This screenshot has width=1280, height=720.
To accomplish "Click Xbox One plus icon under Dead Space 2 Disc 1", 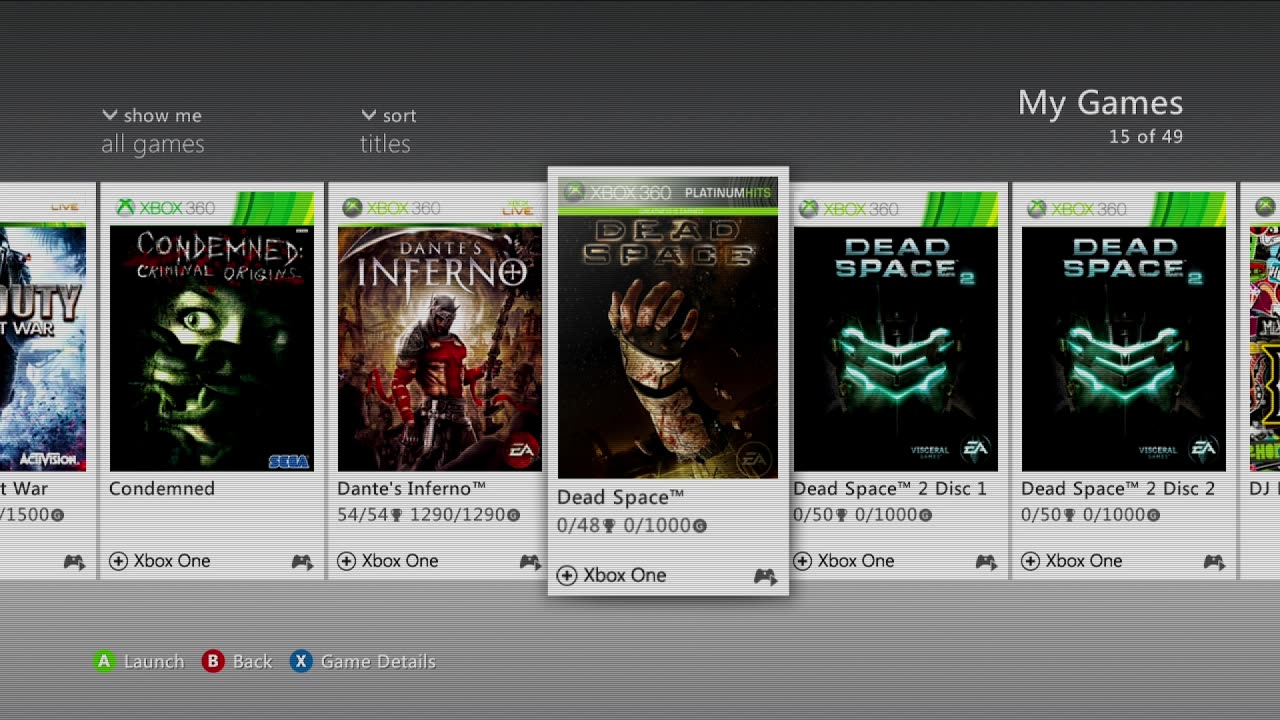I will click(802, 561).
